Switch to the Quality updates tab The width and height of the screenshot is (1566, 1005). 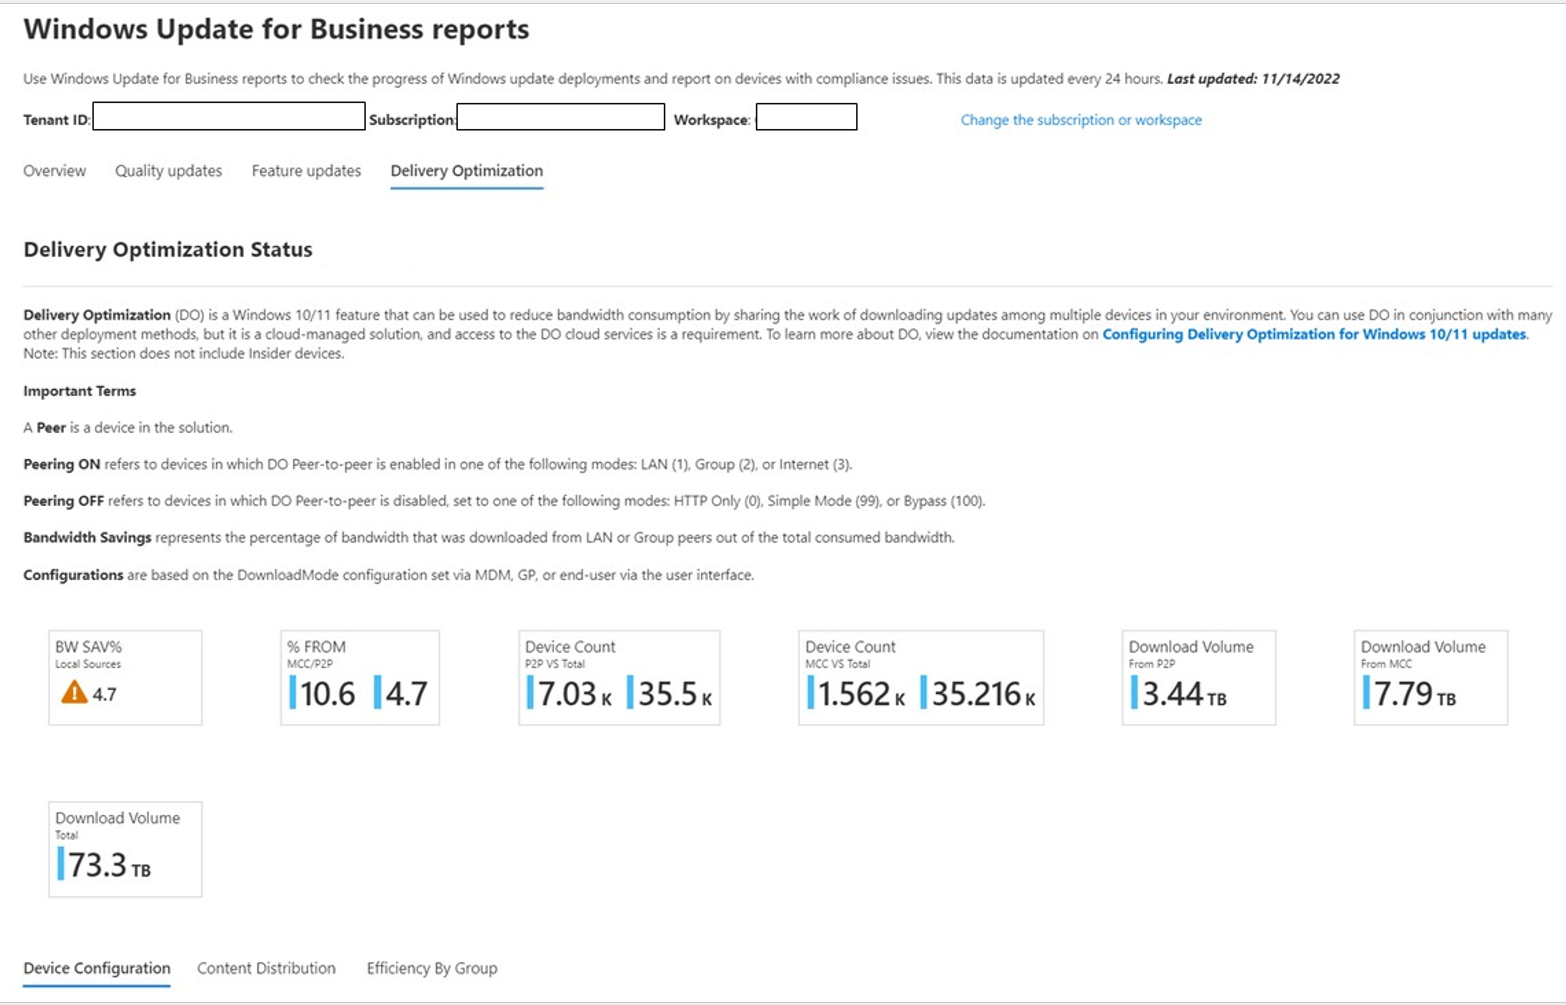pos(168,171)
